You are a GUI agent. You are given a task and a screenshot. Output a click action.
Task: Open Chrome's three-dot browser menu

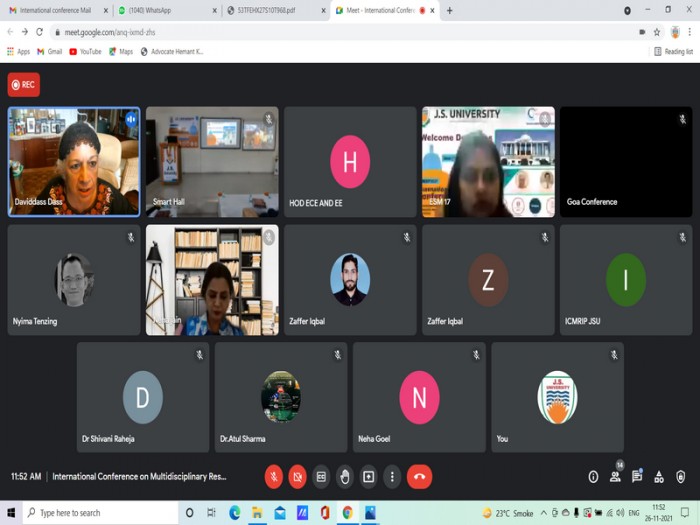[690, 32]
